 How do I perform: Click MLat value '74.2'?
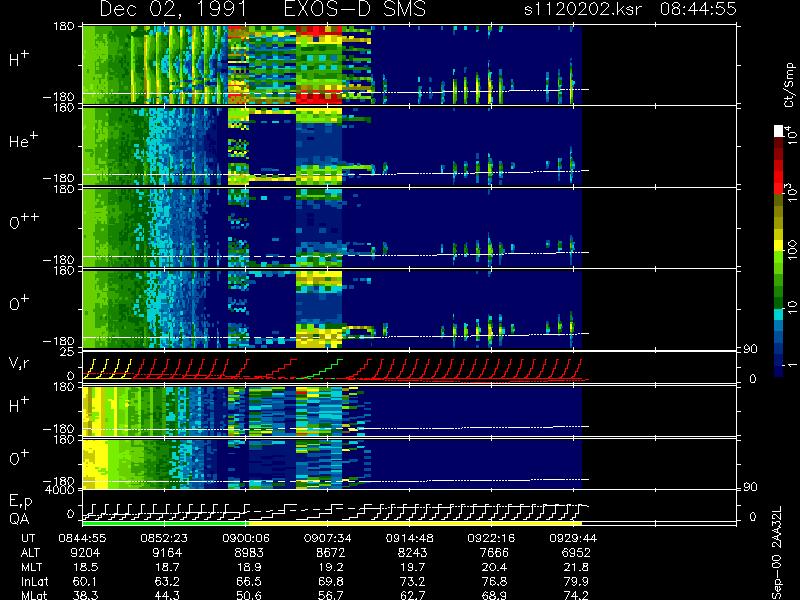[576, 595]
